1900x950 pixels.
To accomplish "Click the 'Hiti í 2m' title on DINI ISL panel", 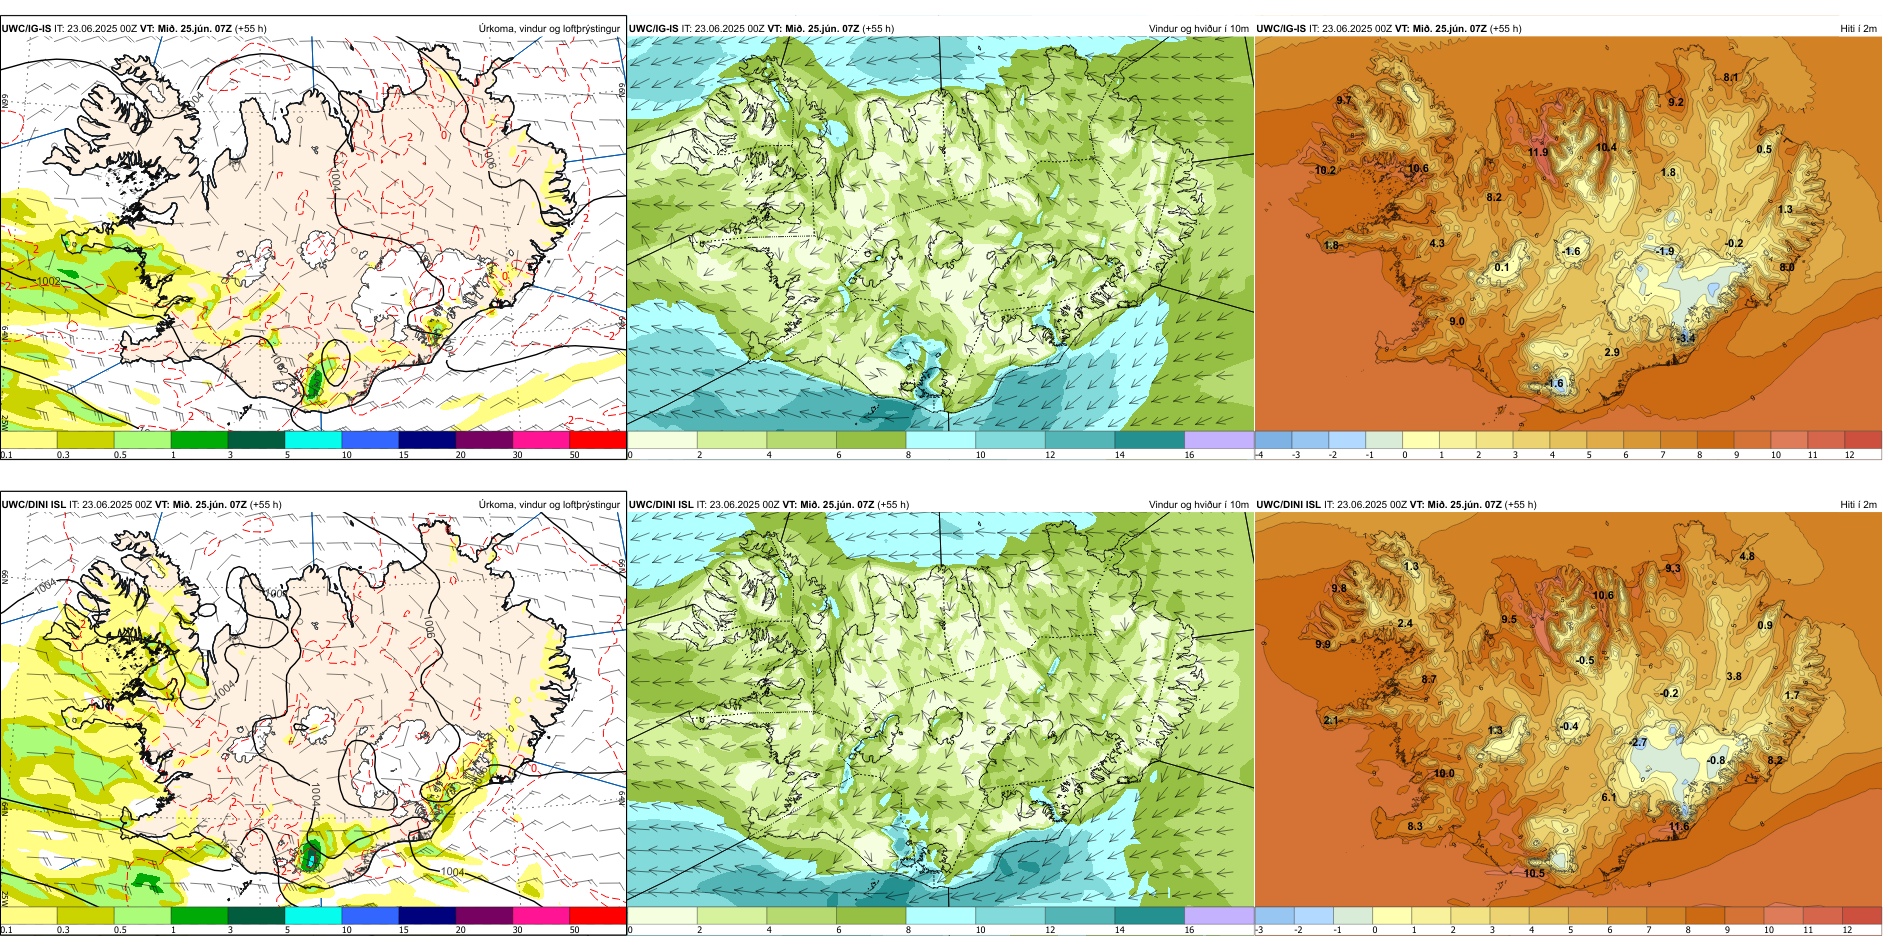I will [1859, 504].
